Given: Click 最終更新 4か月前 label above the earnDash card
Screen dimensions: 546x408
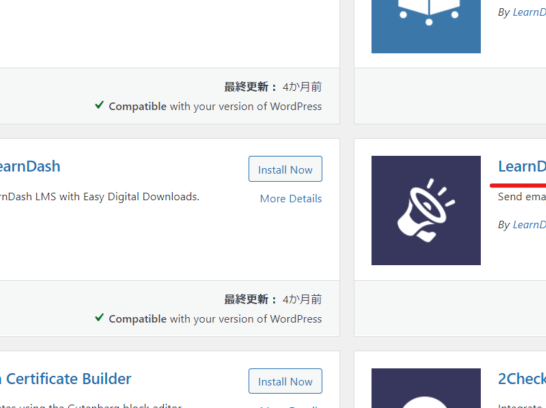Looking at the screenshot, I should click(273, 87).
